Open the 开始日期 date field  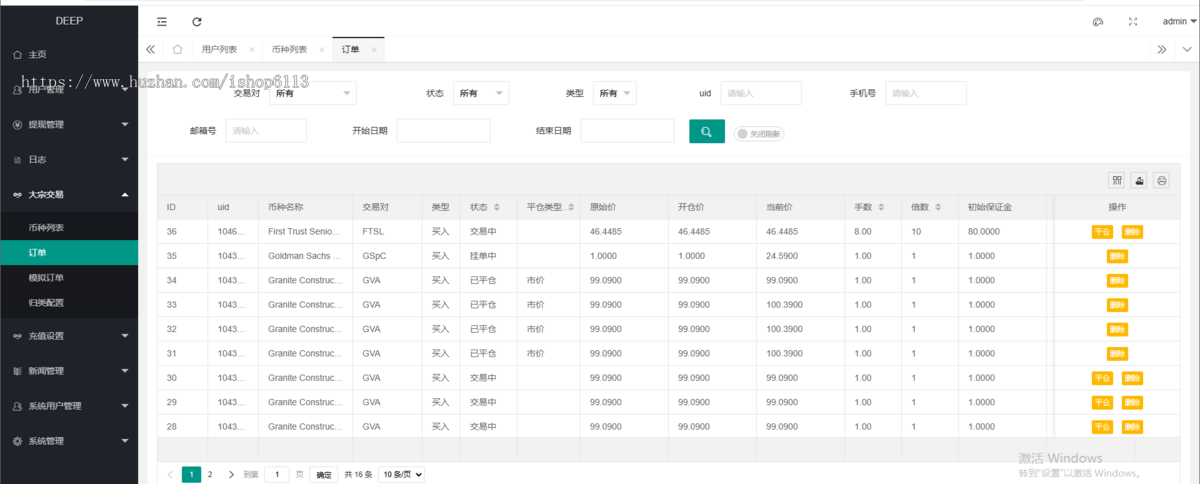444,131
